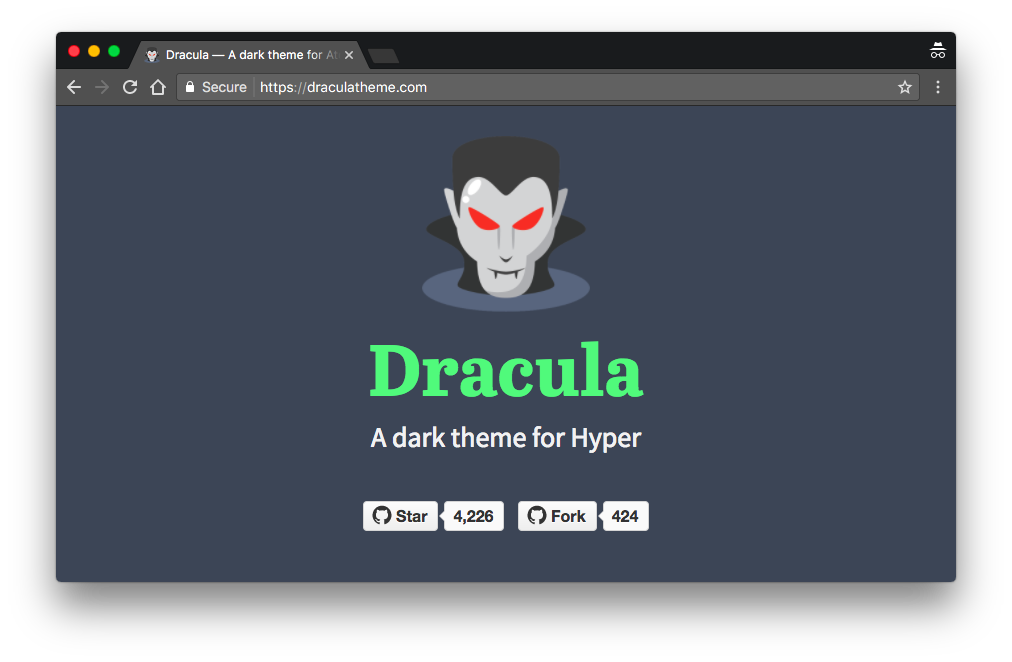Click the Dracula favicon in the tab
The height and width of the screenshot is (662, 1012).
pos(152,55)
